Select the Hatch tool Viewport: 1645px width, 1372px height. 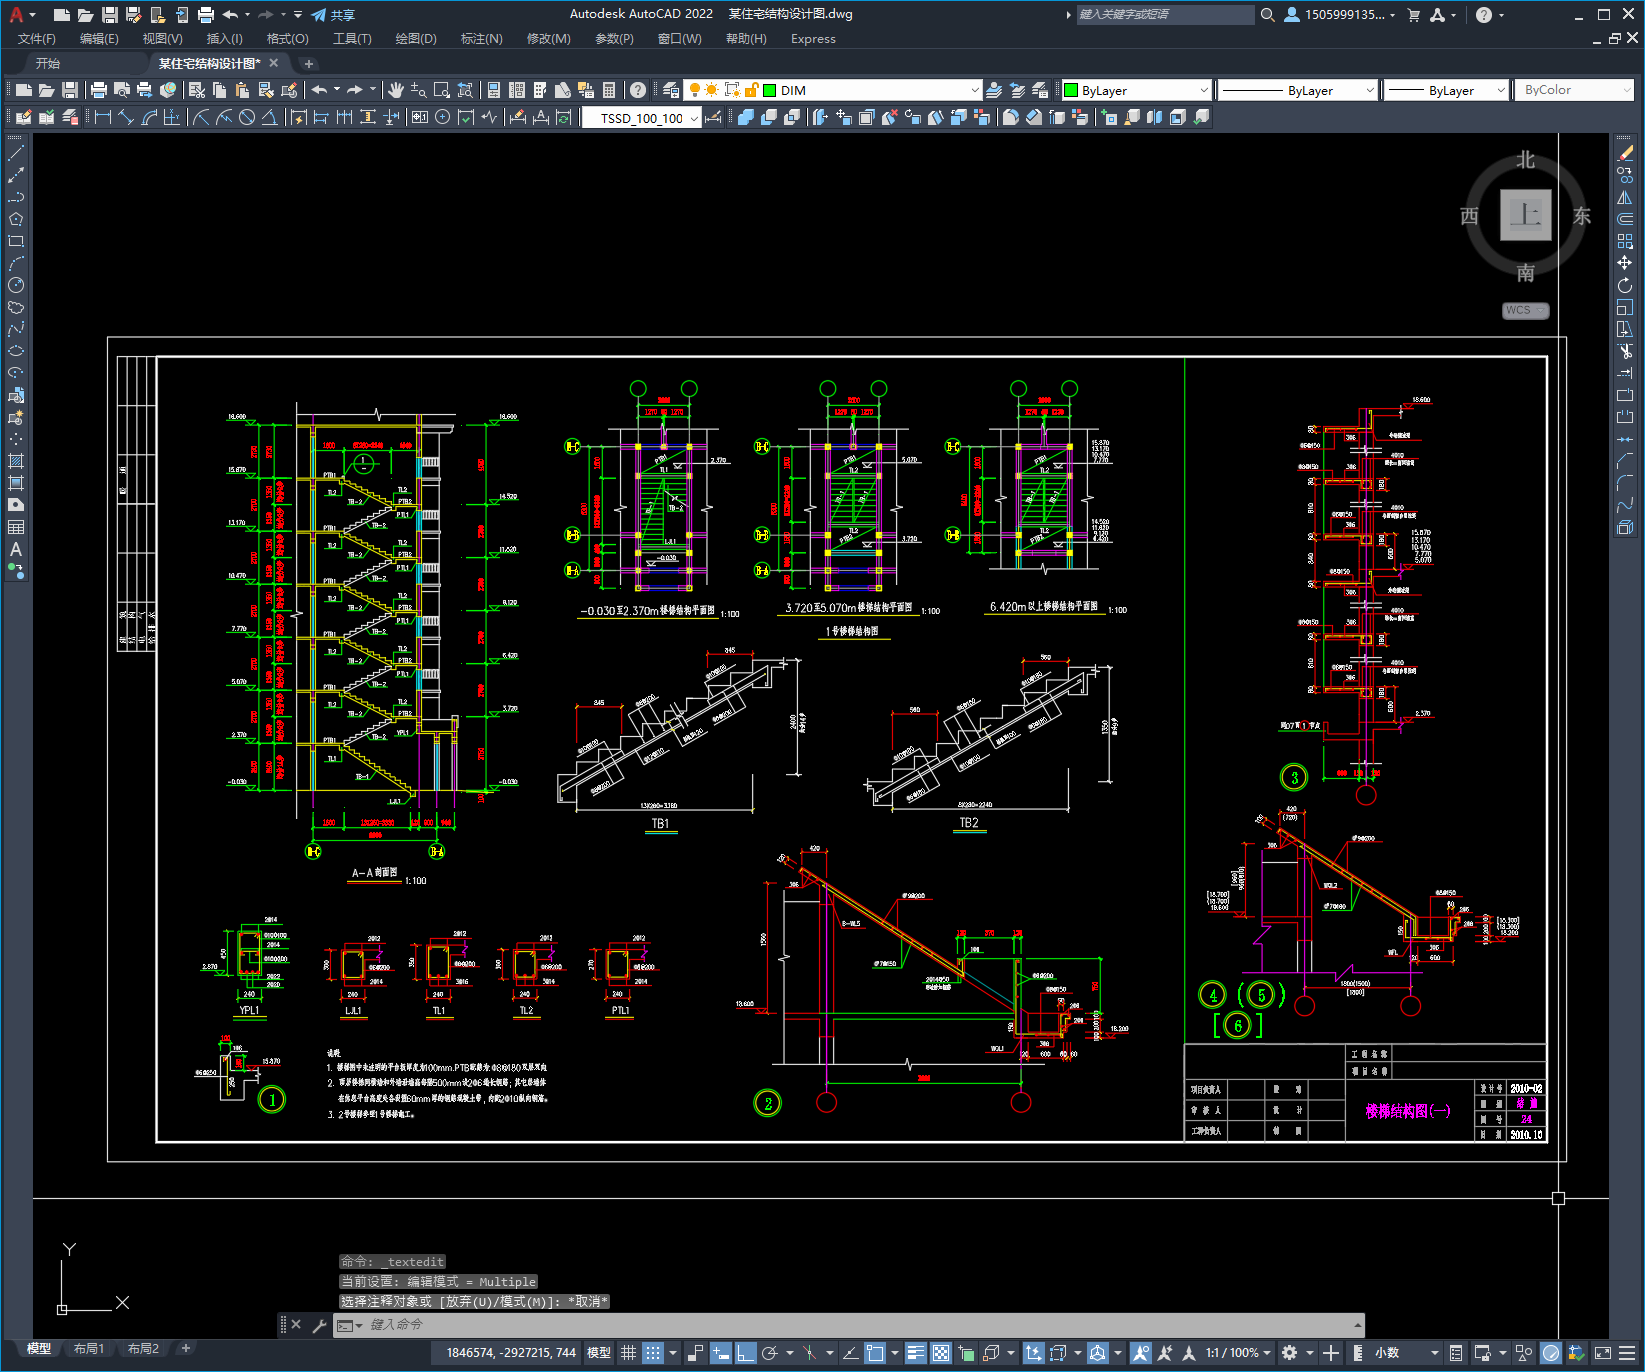[x=16, y=461]
